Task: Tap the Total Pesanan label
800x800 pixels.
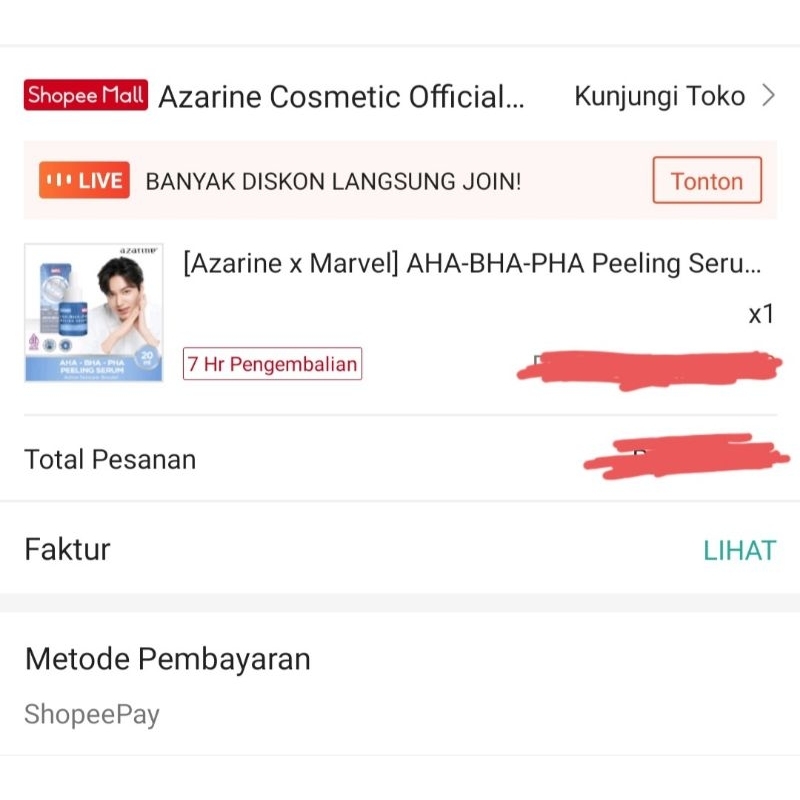Action: pyautogui.click(x=110, y=460)
